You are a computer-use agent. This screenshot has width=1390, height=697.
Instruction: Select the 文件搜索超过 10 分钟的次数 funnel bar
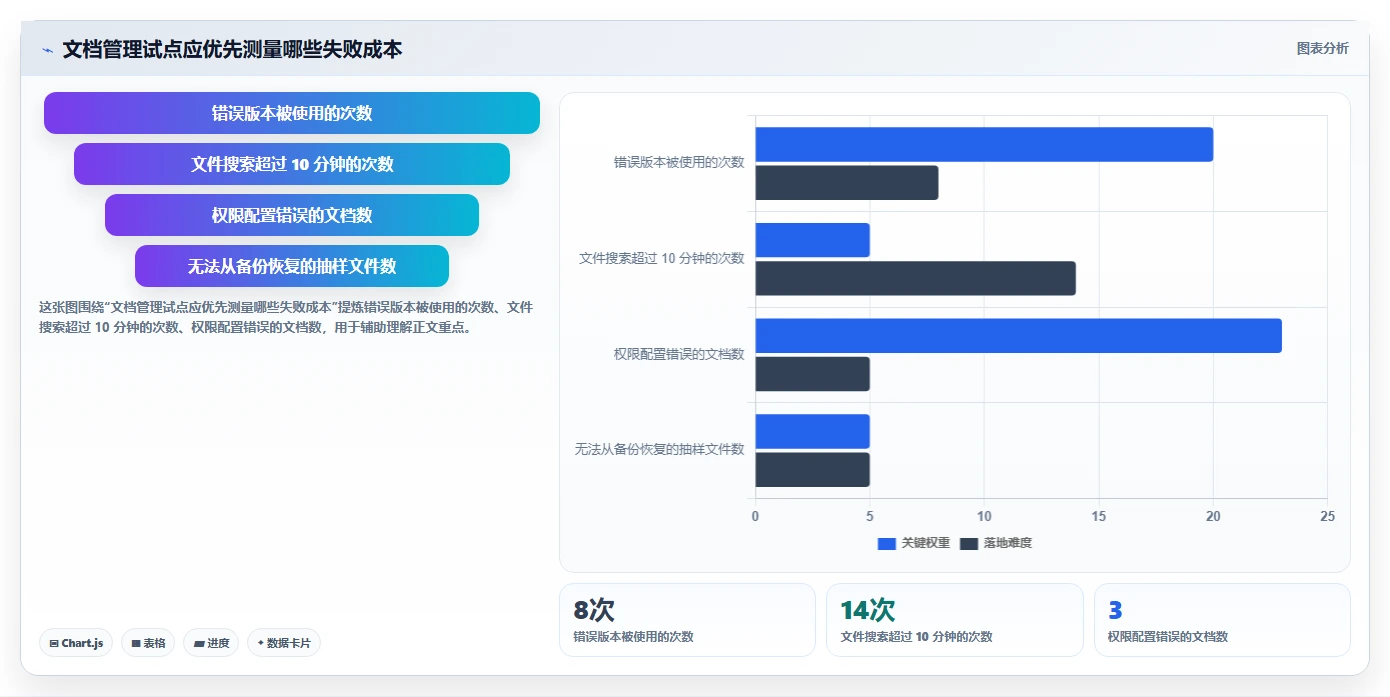point(292,164)
